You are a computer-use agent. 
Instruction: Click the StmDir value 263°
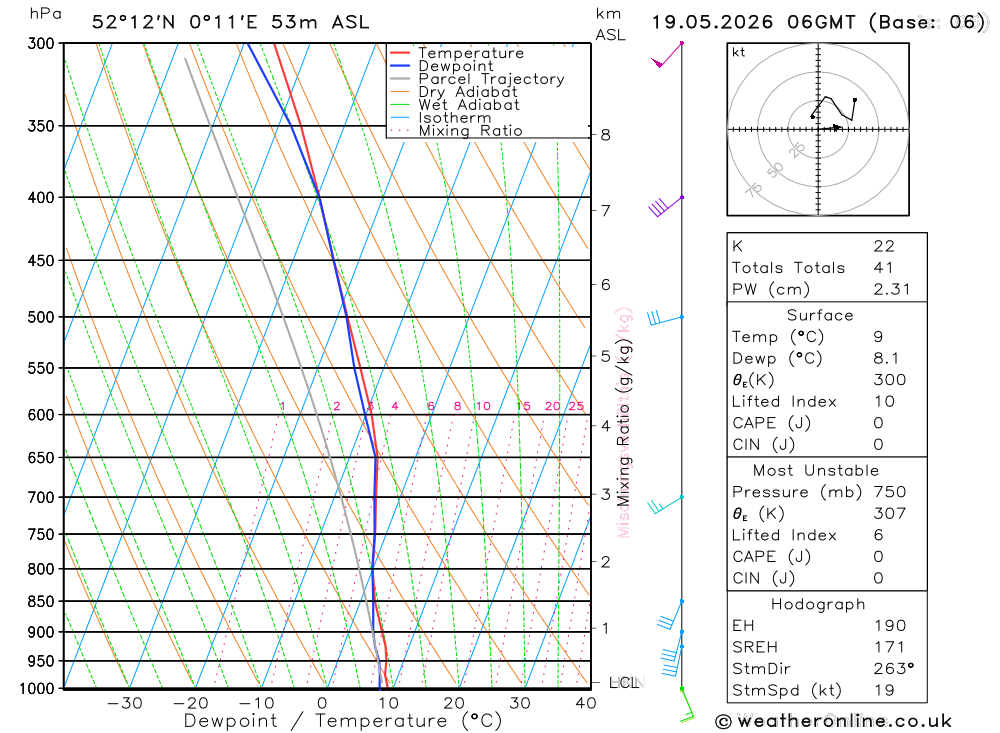point(893,669)
